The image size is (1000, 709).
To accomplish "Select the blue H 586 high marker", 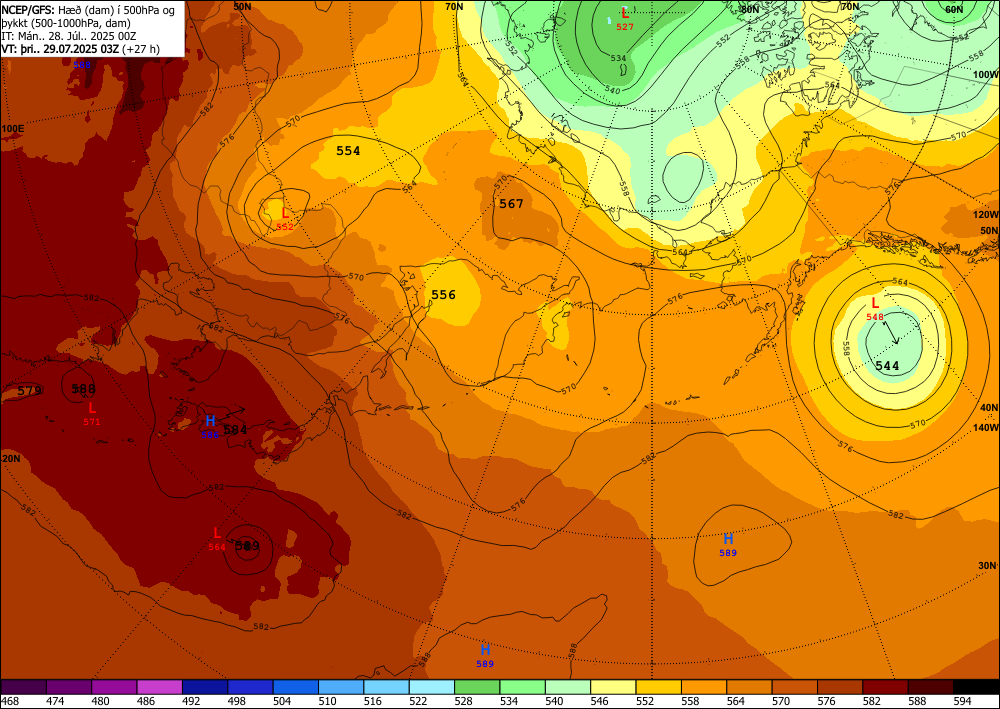I will click(x=210, y=427).
